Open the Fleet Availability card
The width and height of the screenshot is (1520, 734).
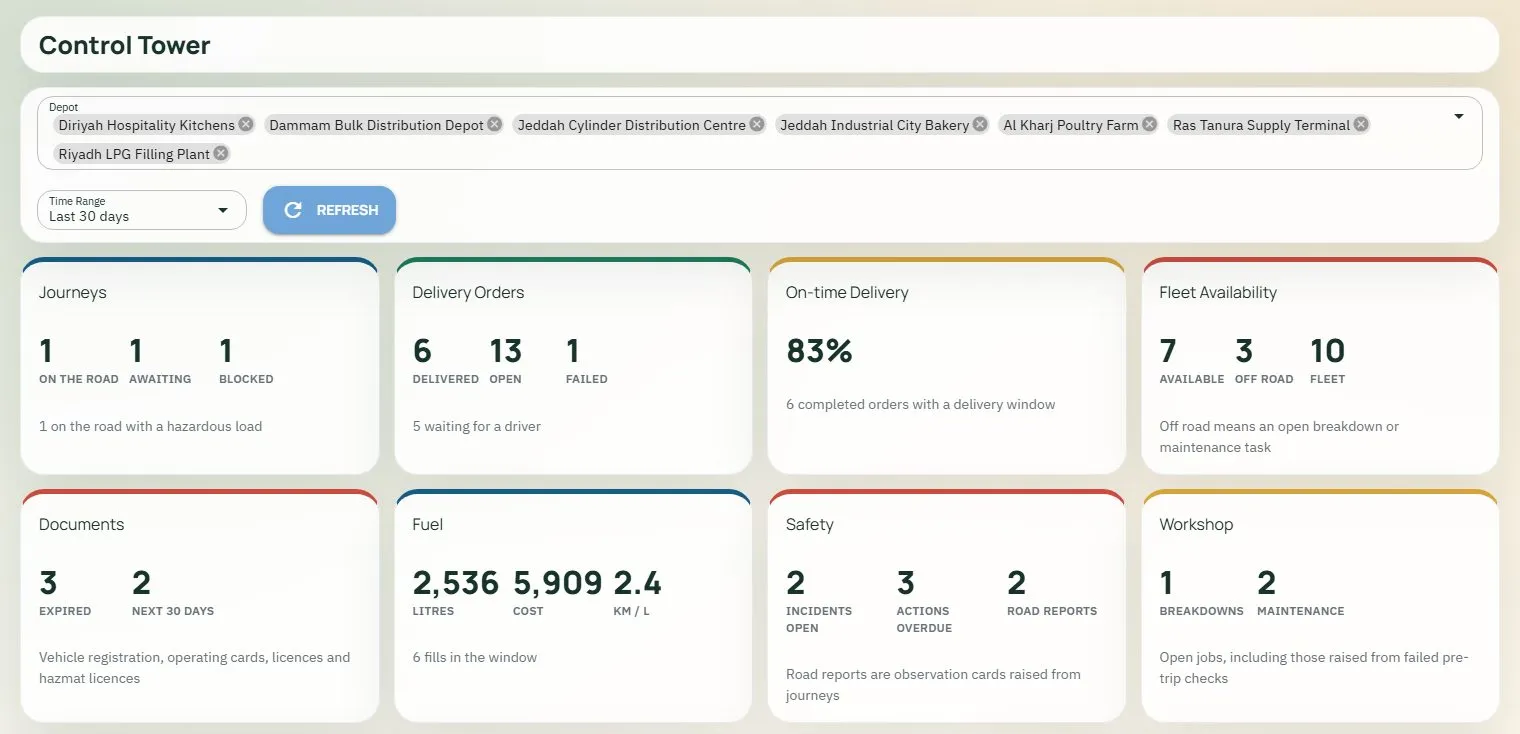tap(1320, 366)
